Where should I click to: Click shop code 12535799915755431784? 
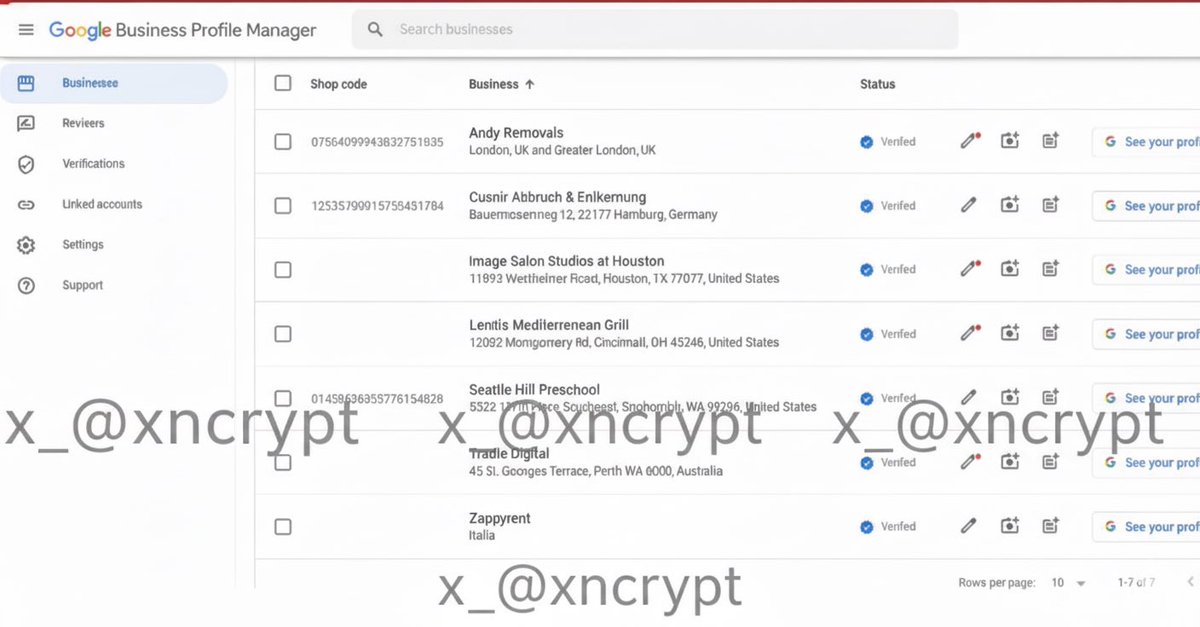[x=377, y=206]
